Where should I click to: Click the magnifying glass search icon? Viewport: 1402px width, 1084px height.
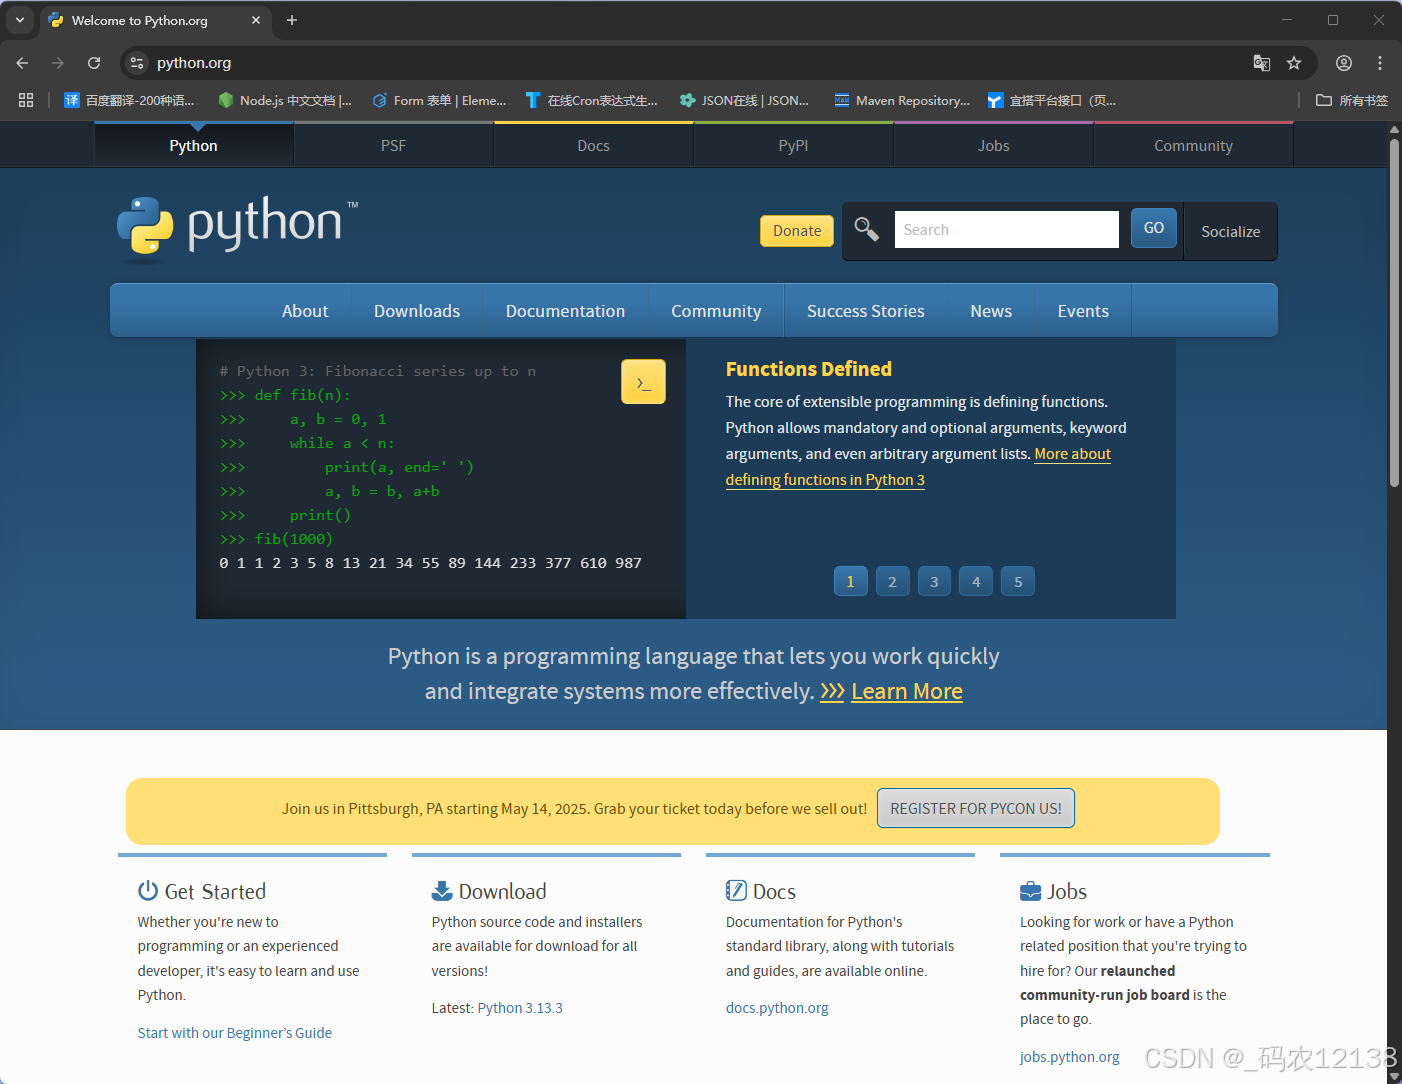click(867, 229)
